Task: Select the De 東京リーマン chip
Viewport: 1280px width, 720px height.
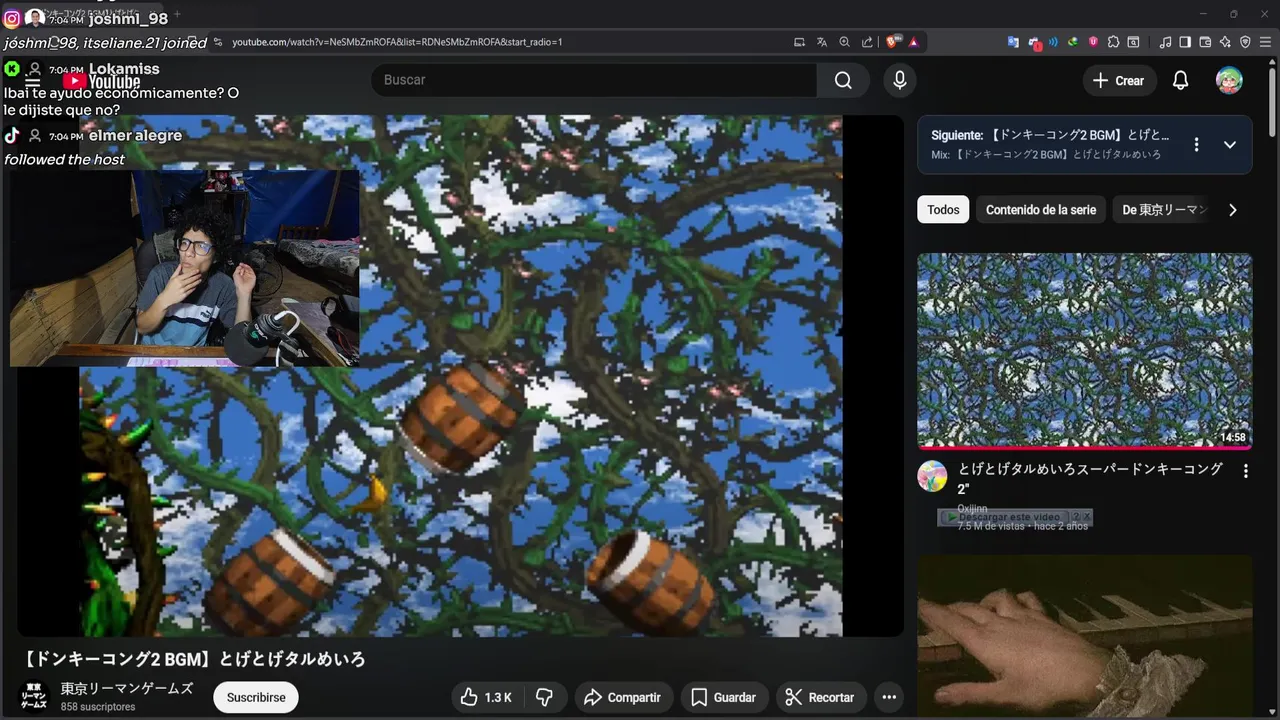Action: click(1165, 210)
